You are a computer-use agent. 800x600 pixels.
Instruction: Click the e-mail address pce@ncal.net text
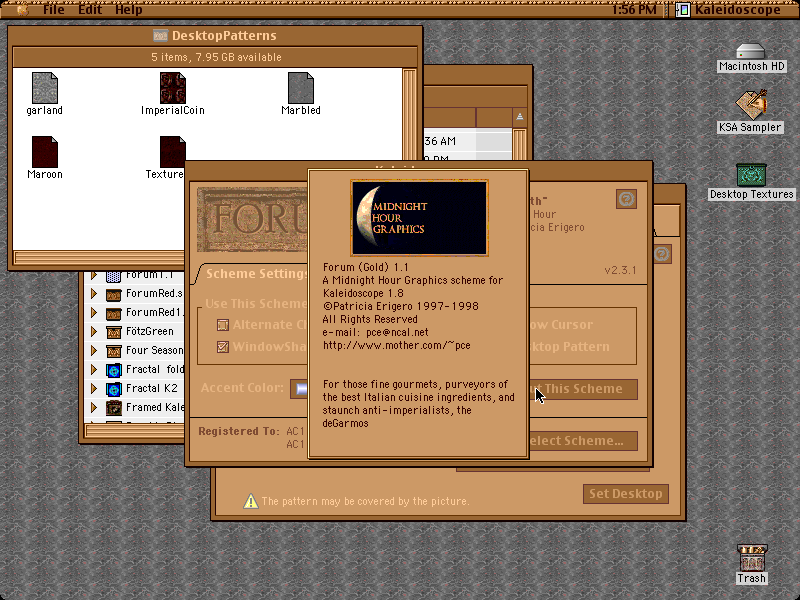[397, 333]
